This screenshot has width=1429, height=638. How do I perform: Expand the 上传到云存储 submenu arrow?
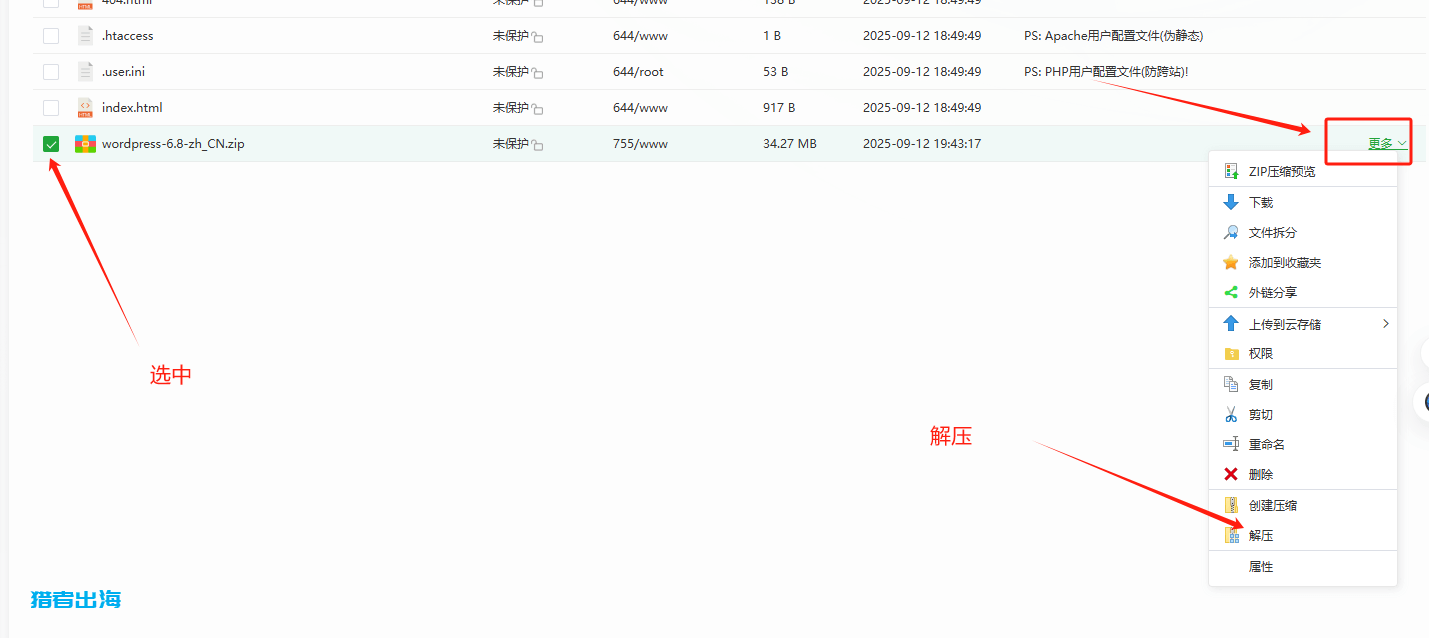(x=1385, y=324)
